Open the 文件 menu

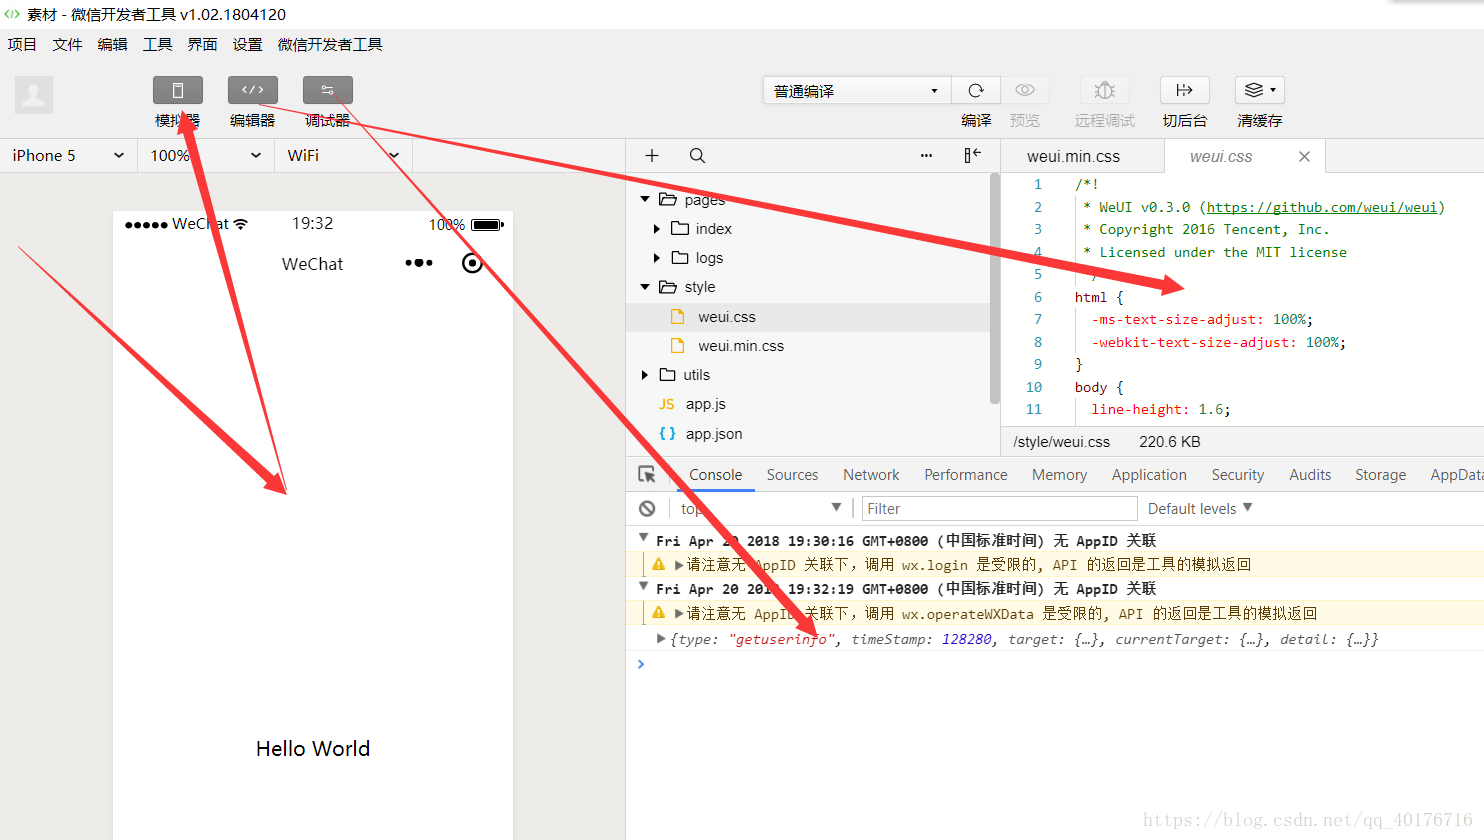67,45
